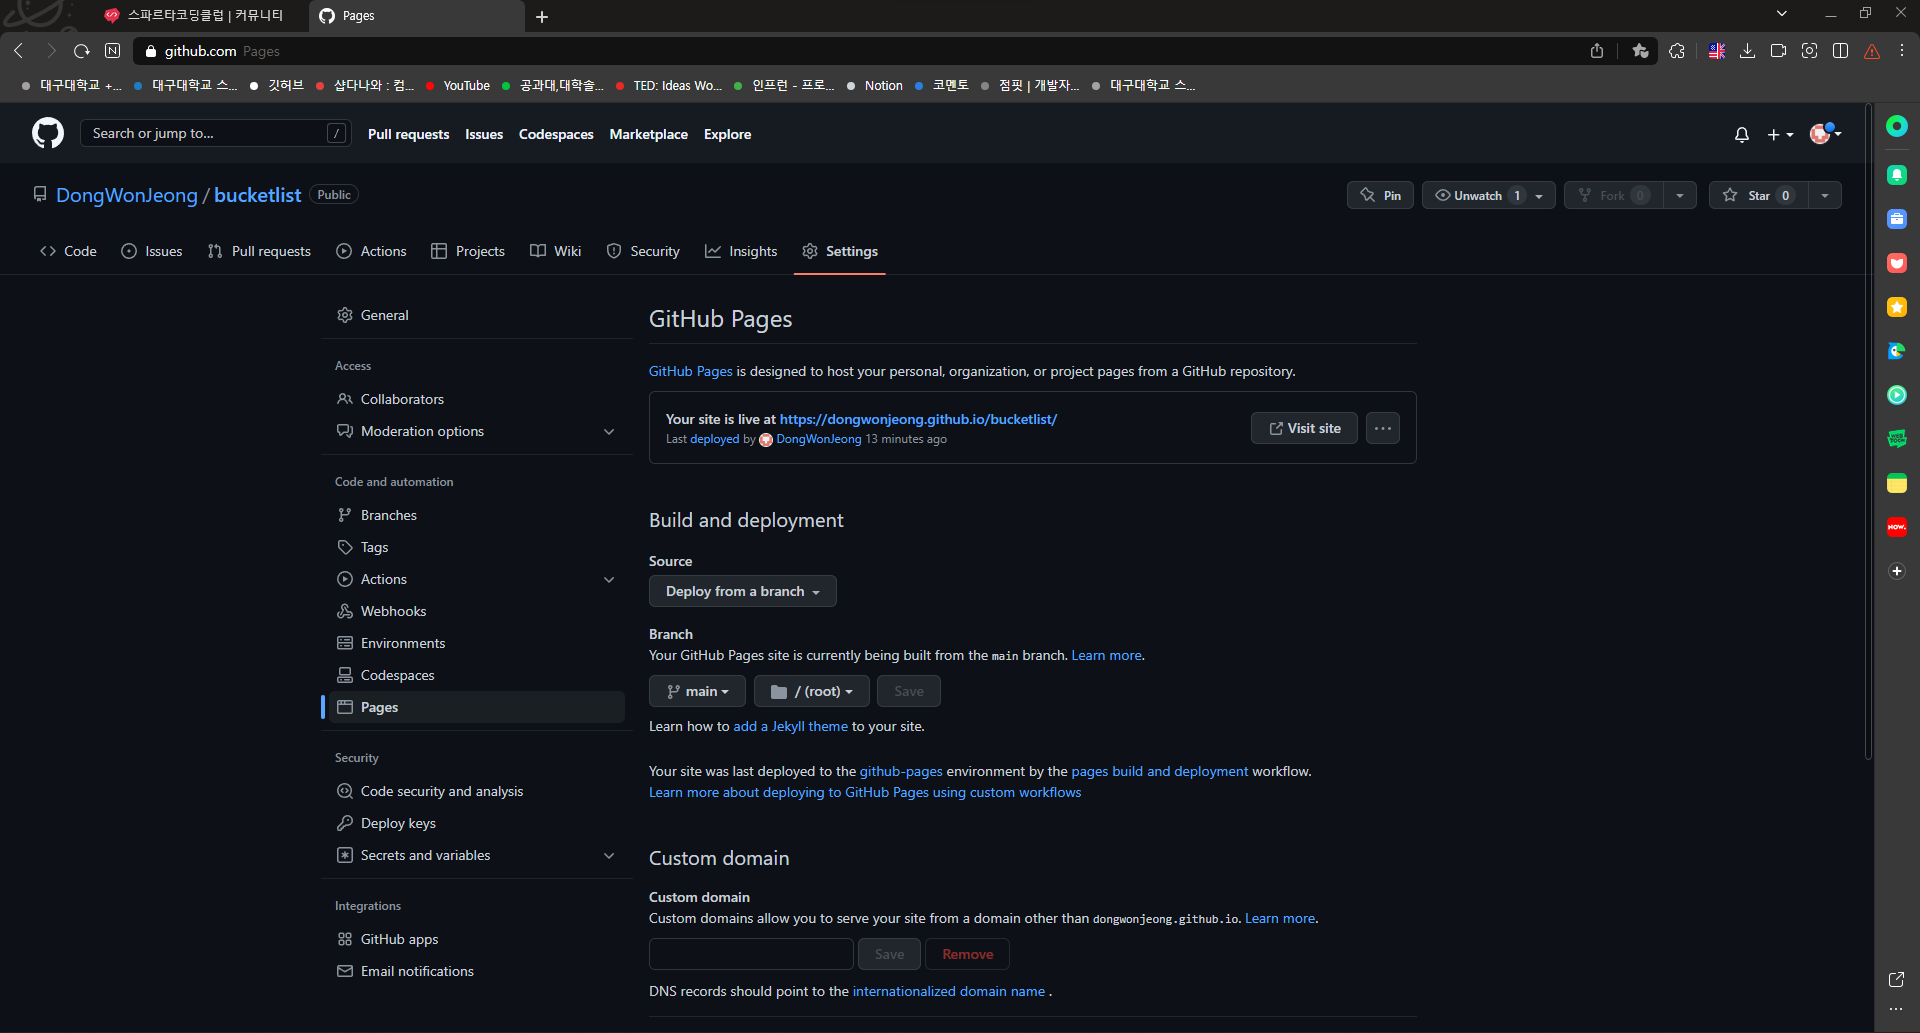
Task: Open the GitHub home logo
Action: click(48, 133)
